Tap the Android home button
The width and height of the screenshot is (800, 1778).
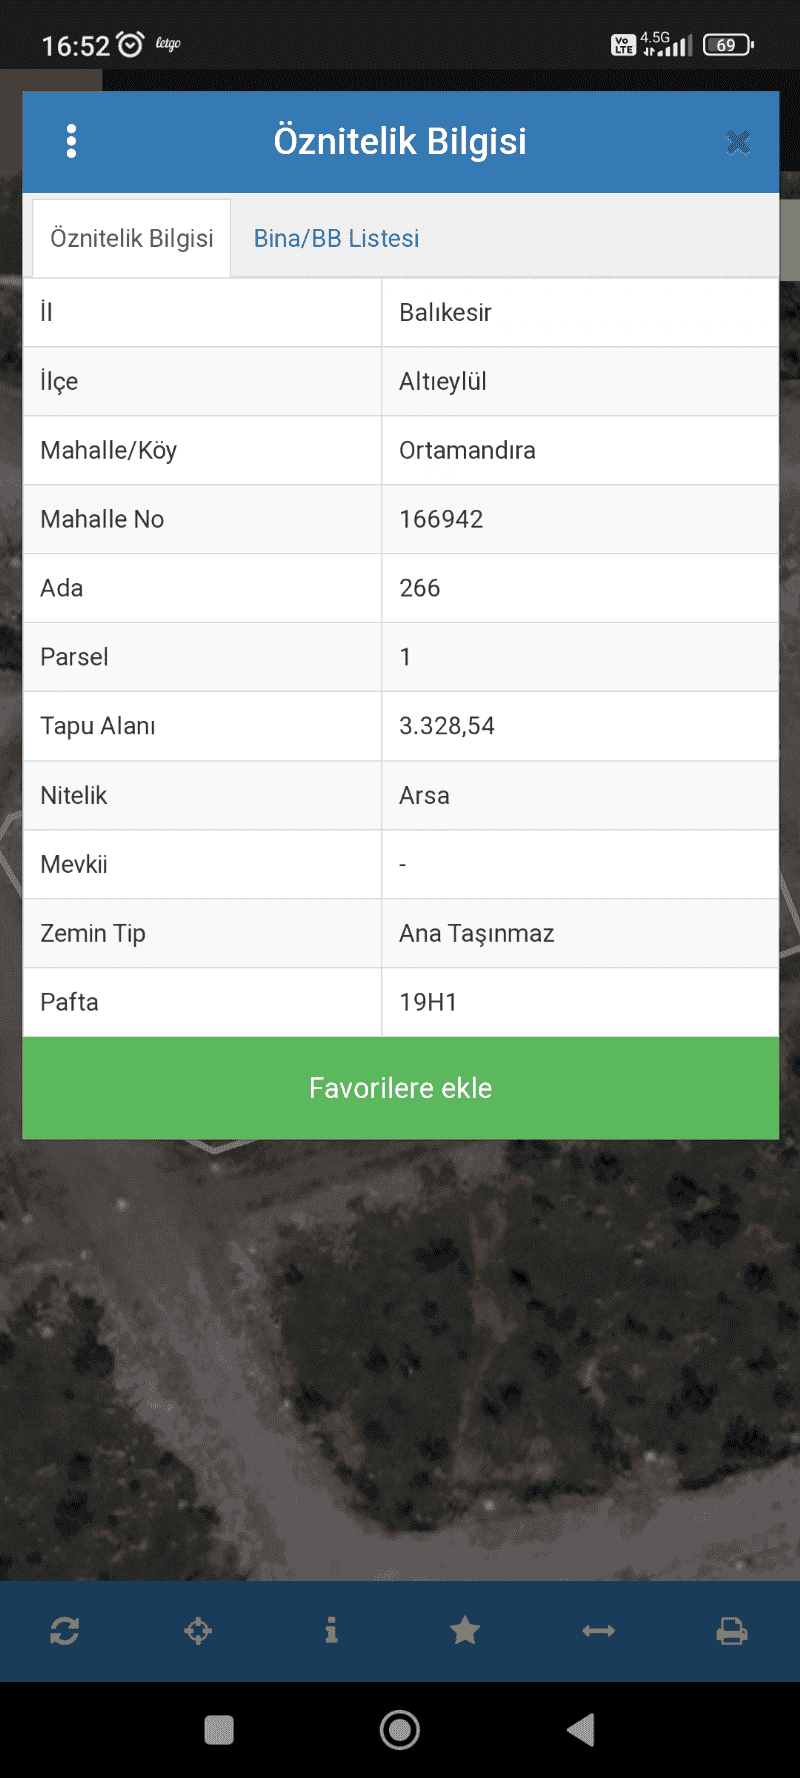pyautogui.click(x=400, y=1730)
